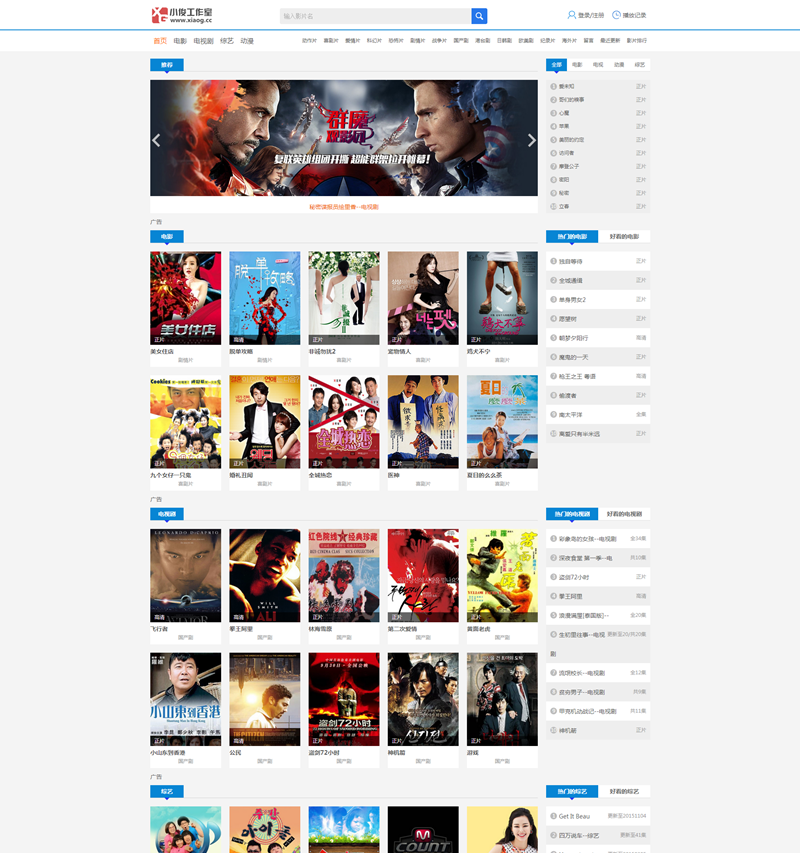Viewport: 800px width, 853px height.
Task: Click the user login/register icon
Action: (x=572, y=15)
